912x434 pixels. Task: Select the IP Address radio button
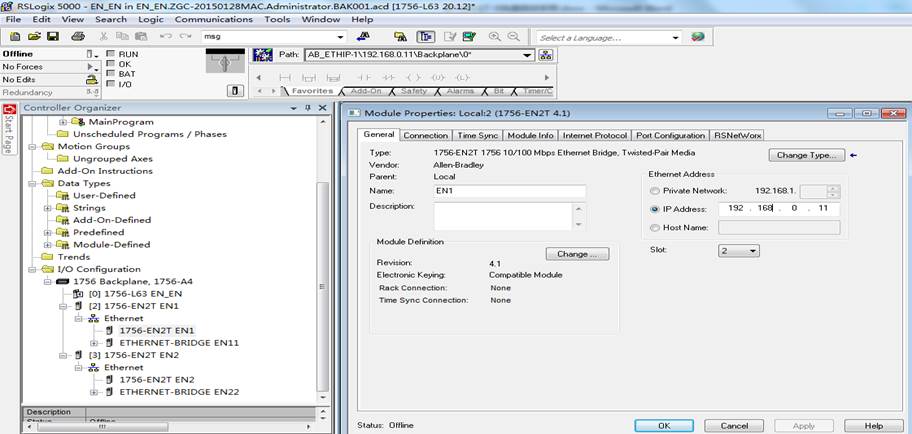click(656, 209)
